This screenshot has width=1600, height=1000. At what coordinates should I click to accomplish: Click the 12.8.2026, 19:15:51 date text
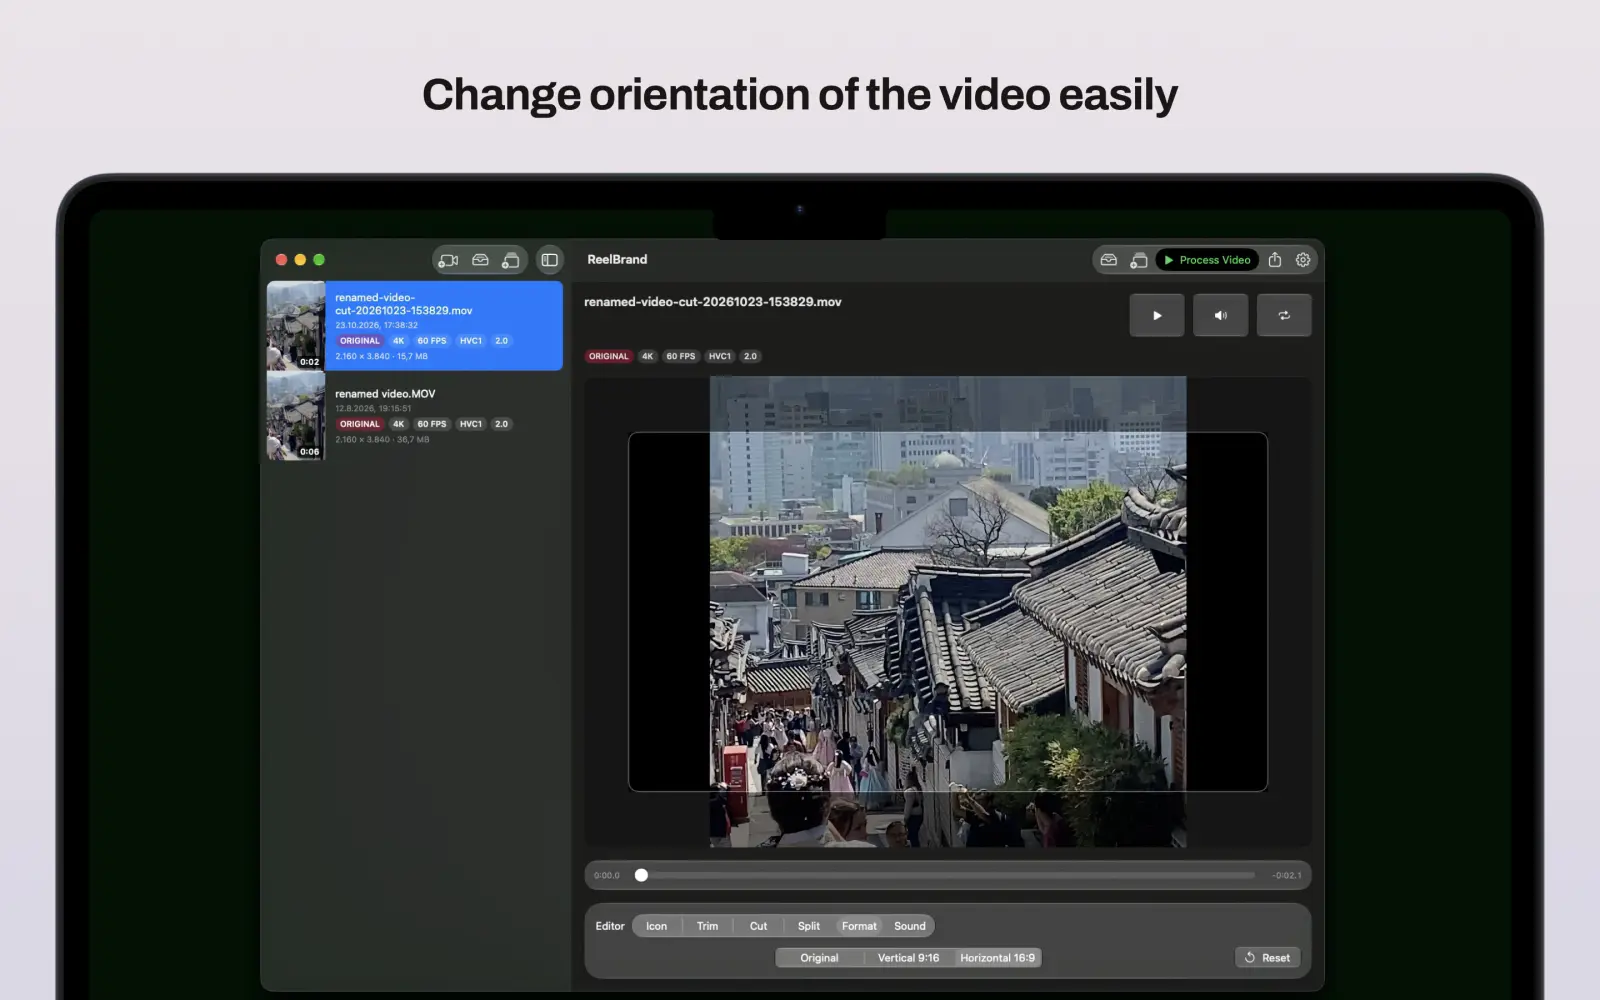(x=373, y=408)
